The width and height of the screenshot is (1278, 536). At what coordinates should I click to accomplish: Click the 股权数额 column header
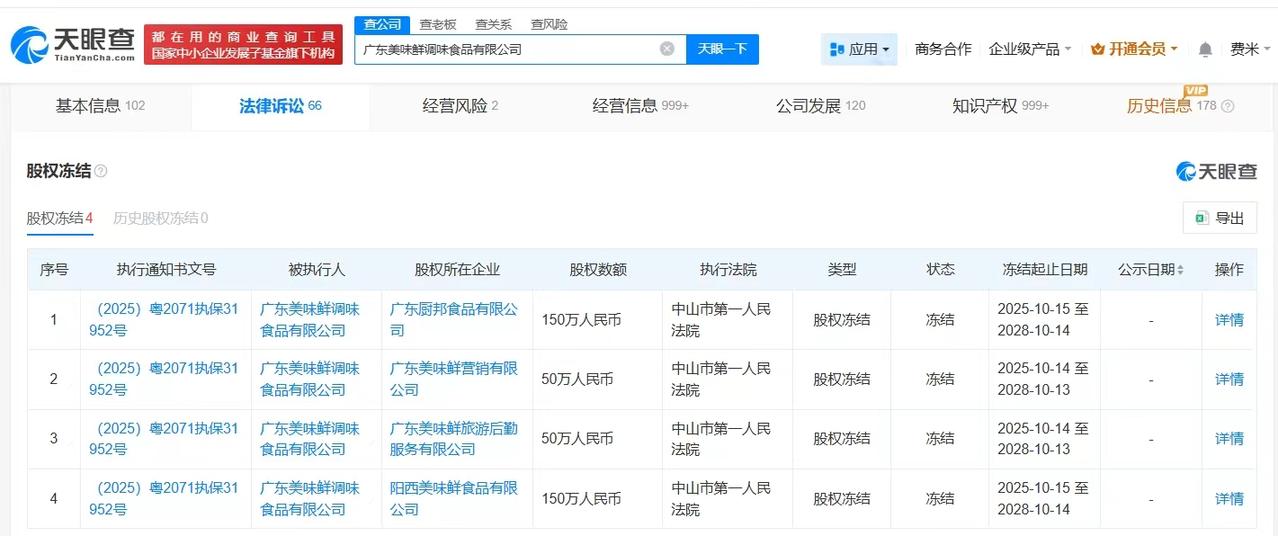[598, 270]
